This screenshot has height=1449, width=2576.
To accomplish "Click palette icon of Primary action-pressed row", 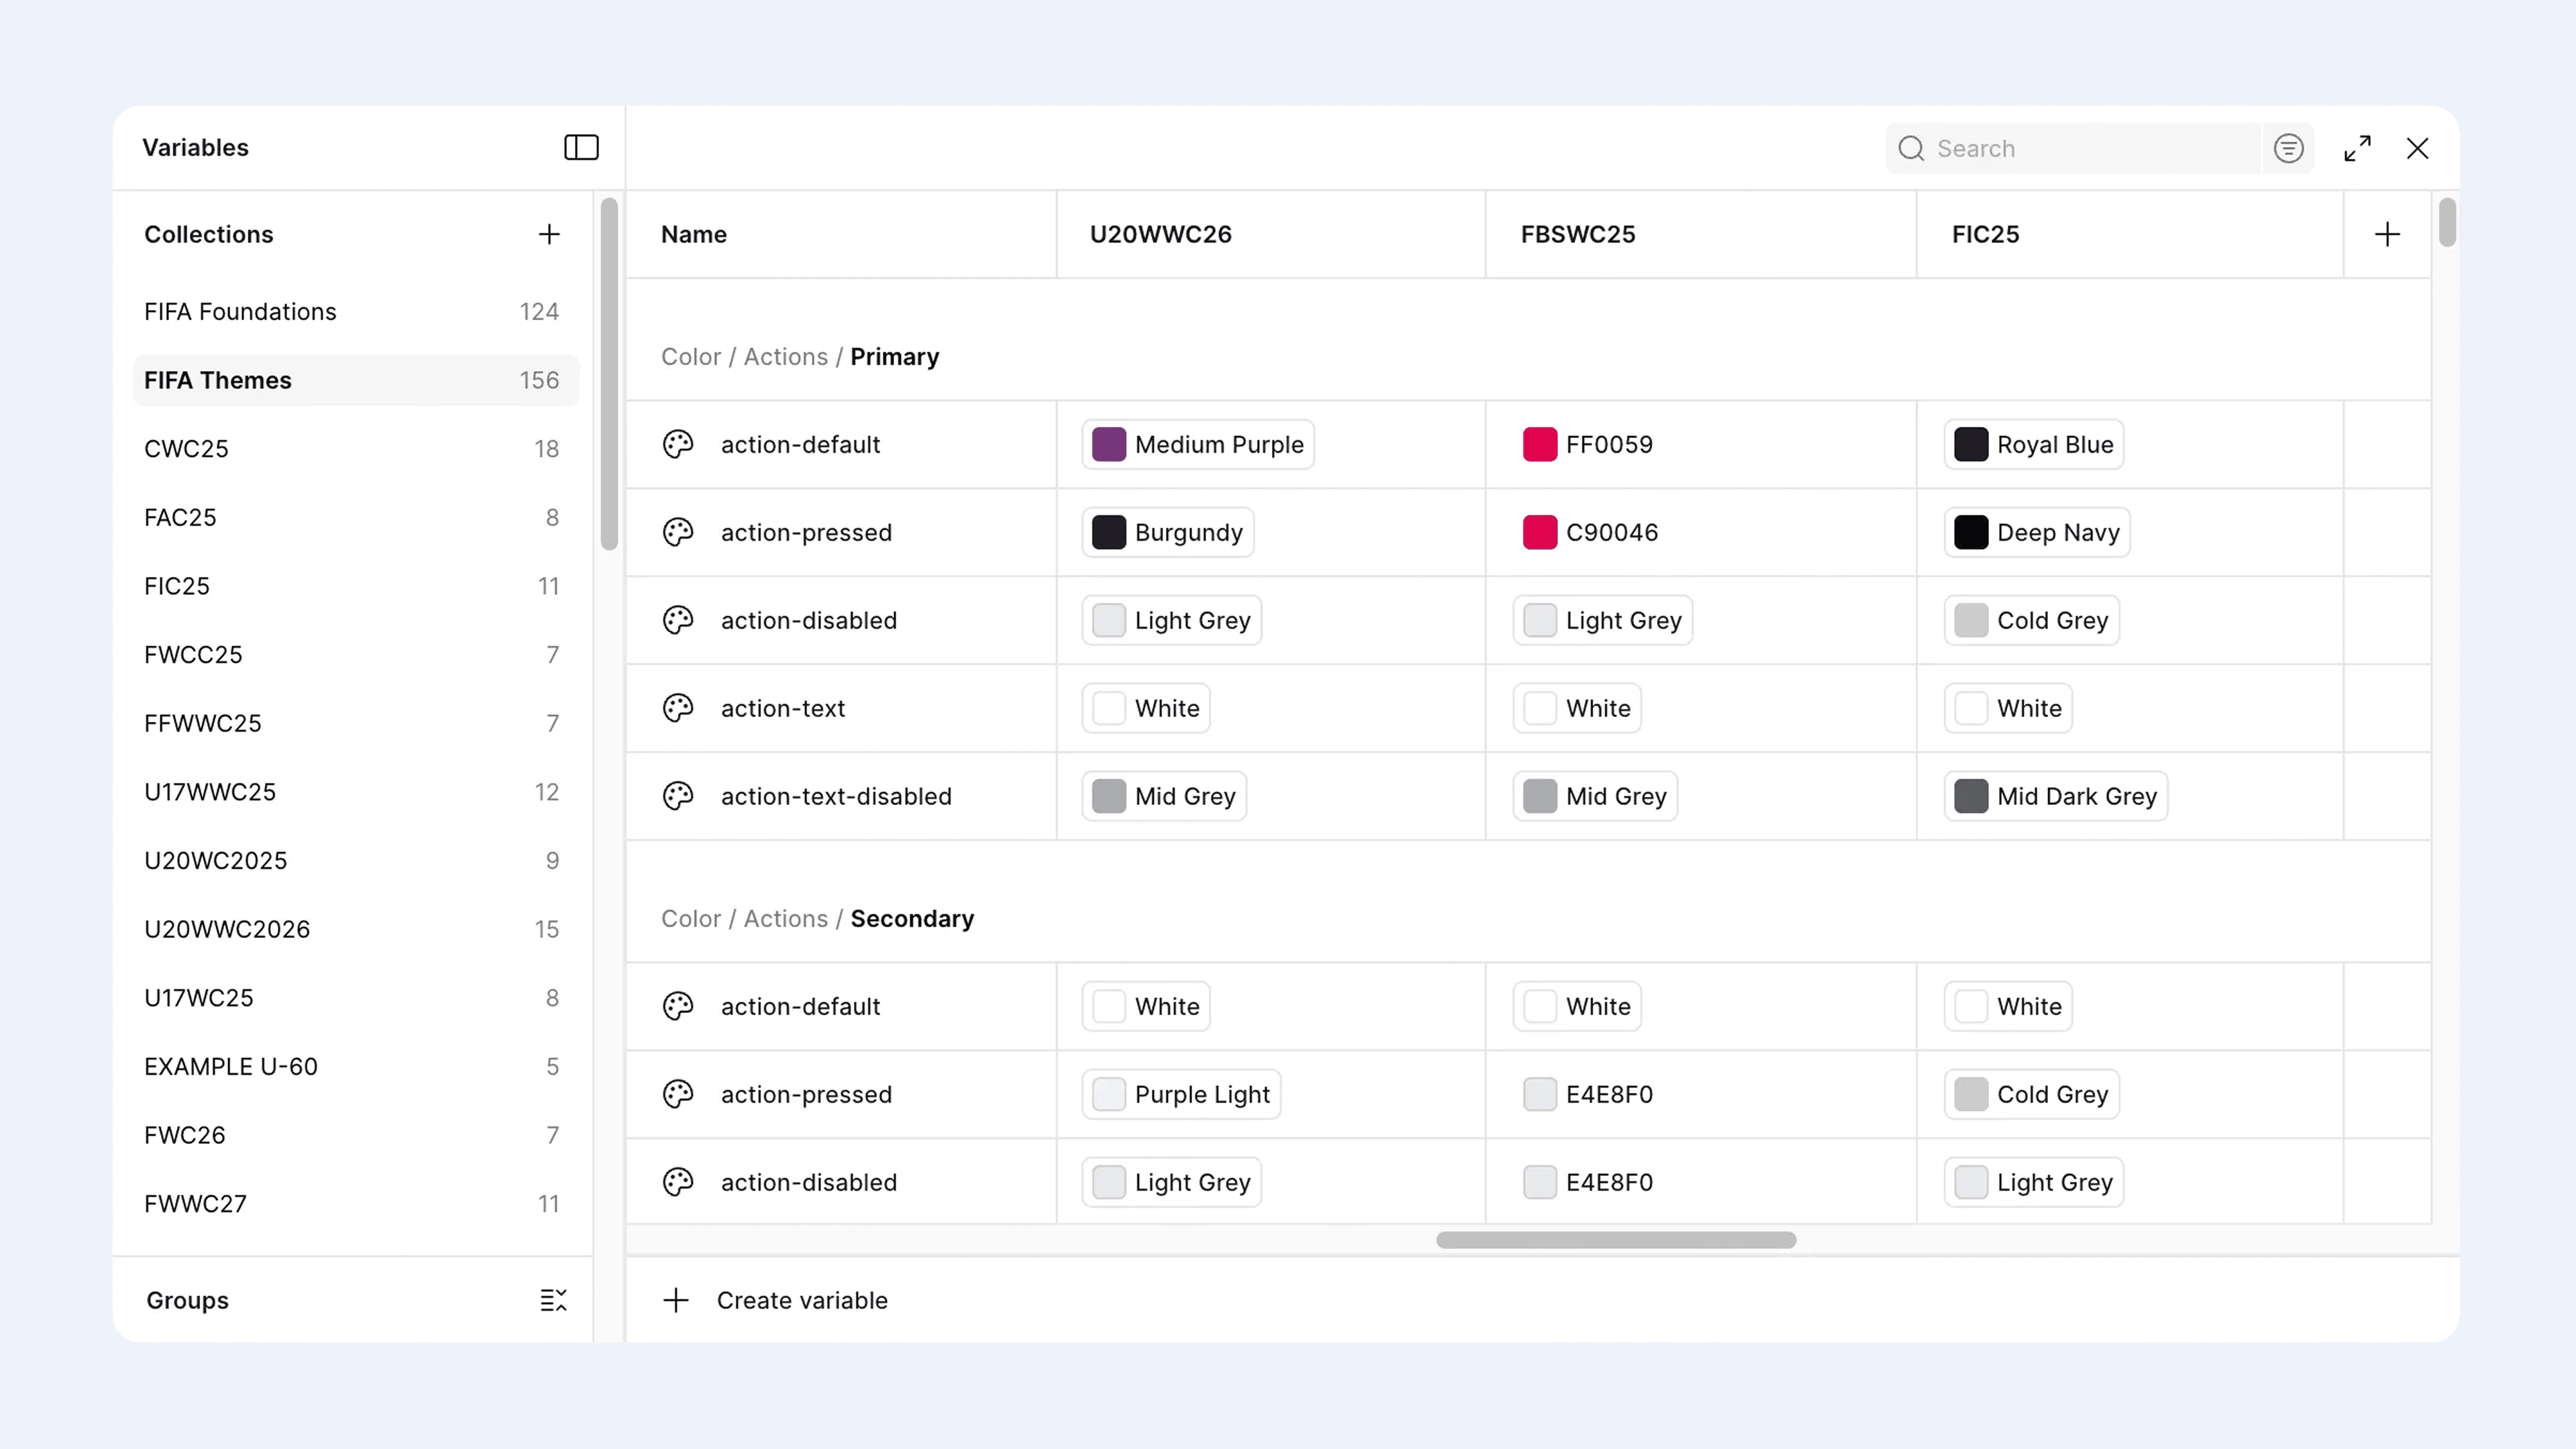I will (678, 532).
